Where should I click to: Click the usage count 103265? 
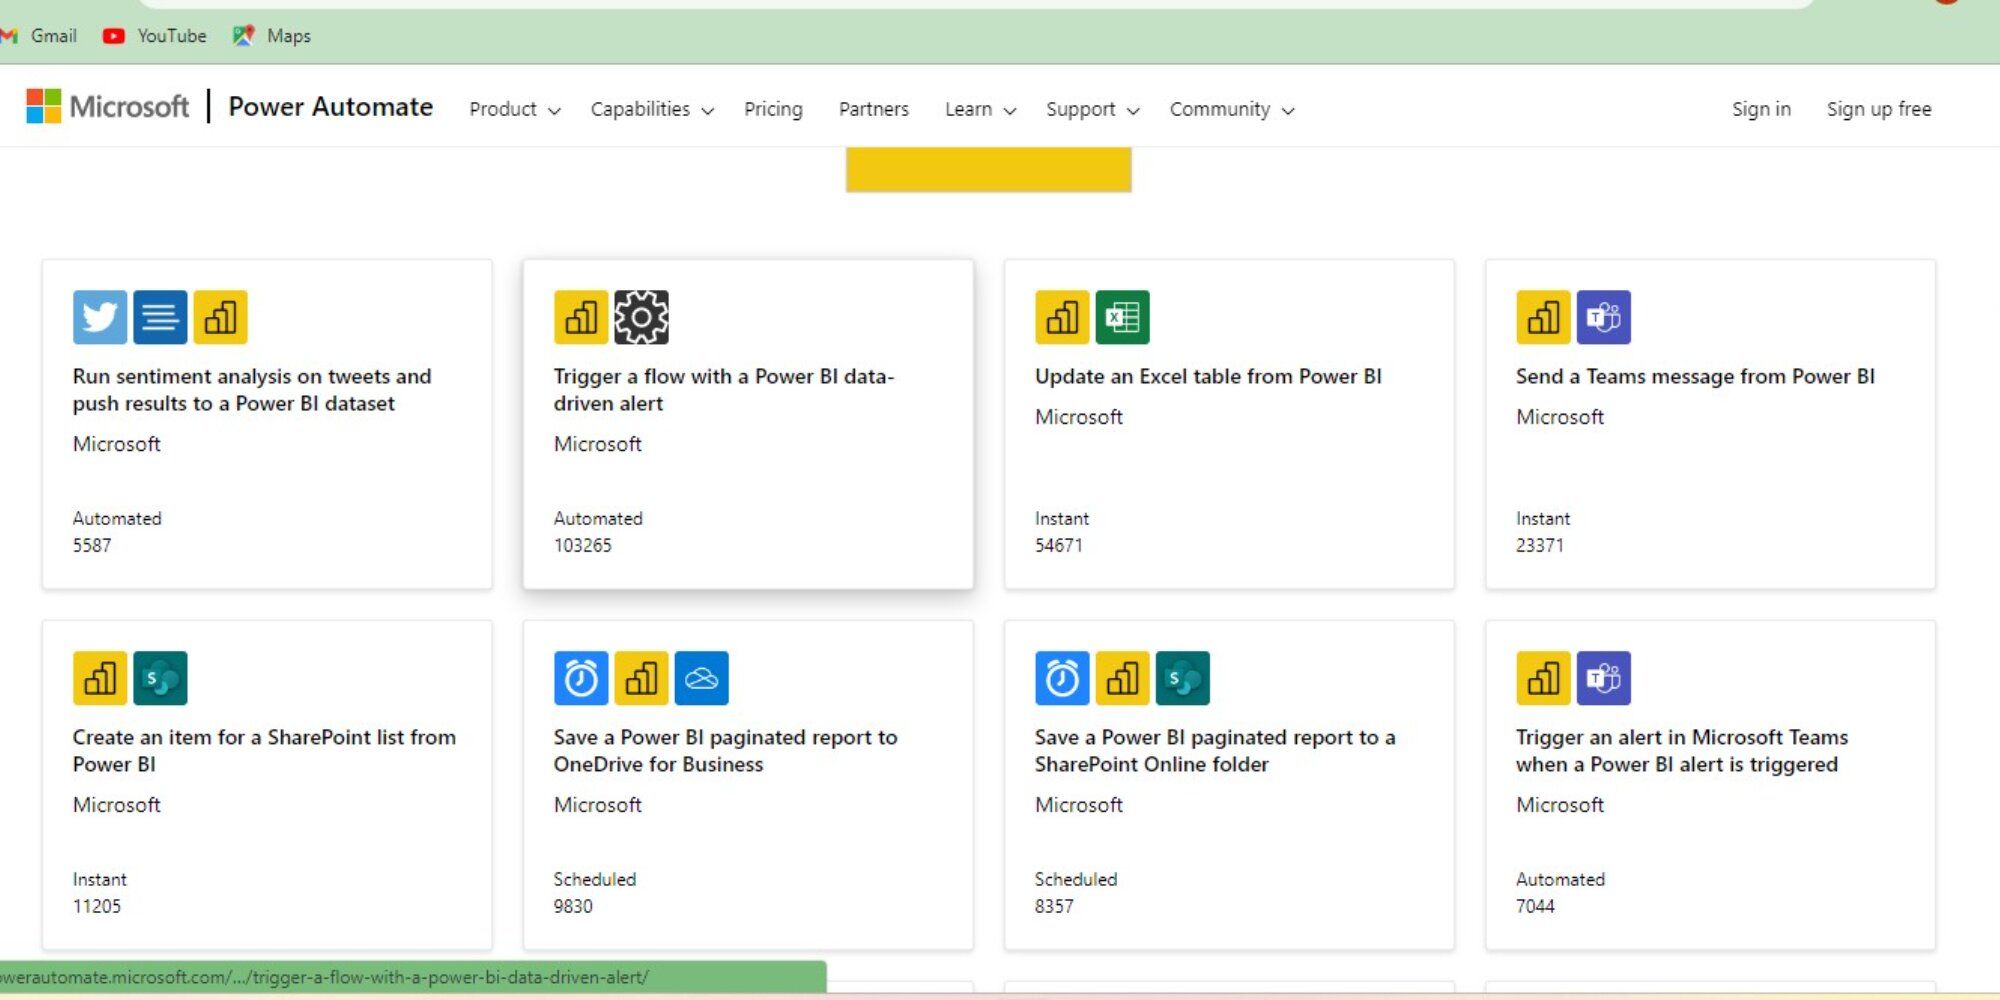(583, 546)
